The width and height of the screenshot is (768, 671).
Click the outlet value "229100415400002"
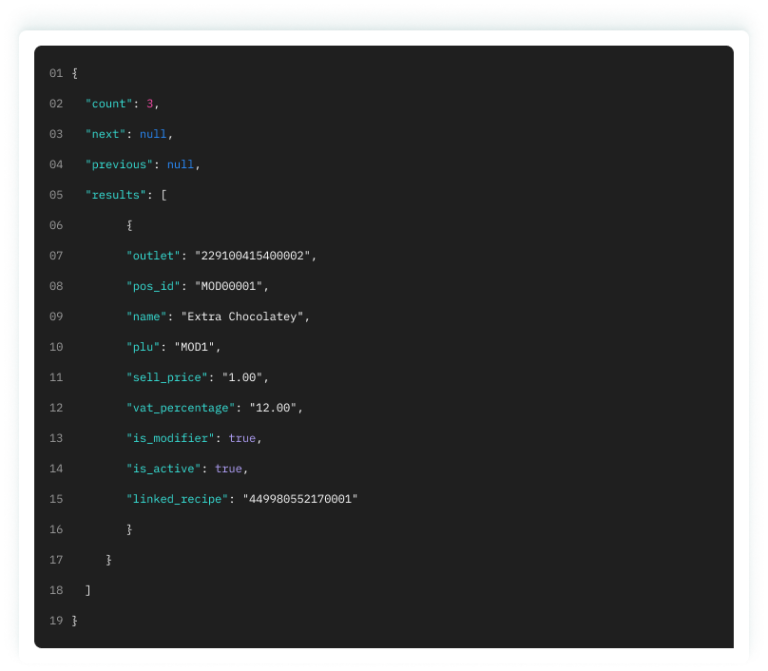[253, 256]
